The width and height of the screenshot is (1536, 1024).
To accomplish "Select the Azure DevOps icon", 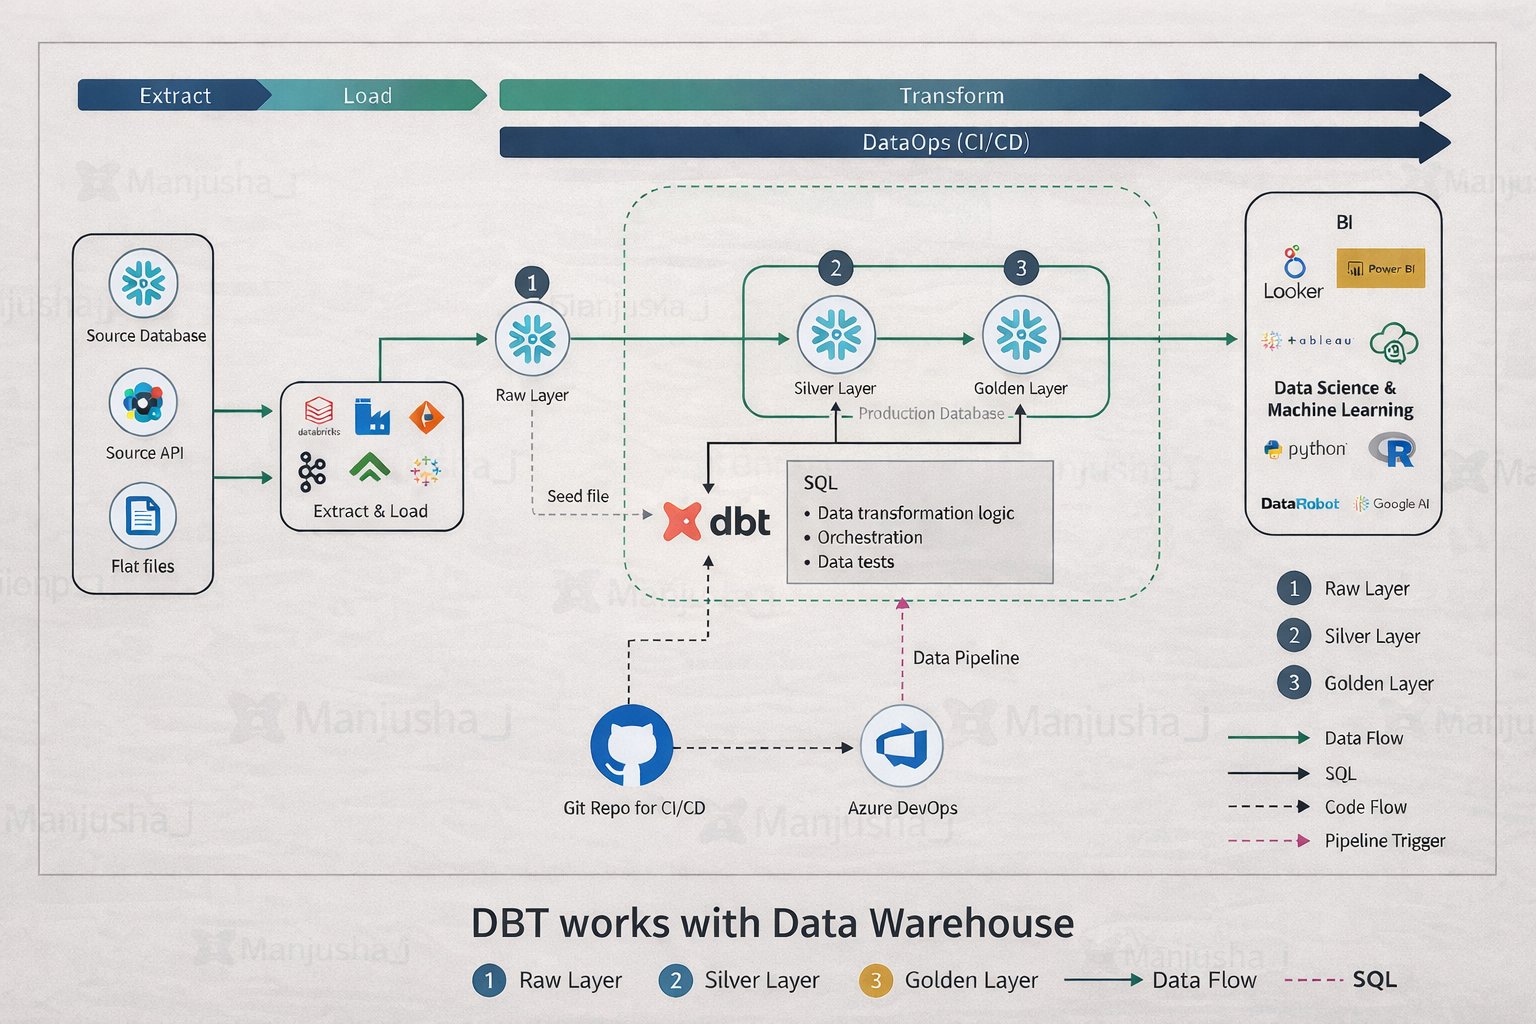I will 902,746.
